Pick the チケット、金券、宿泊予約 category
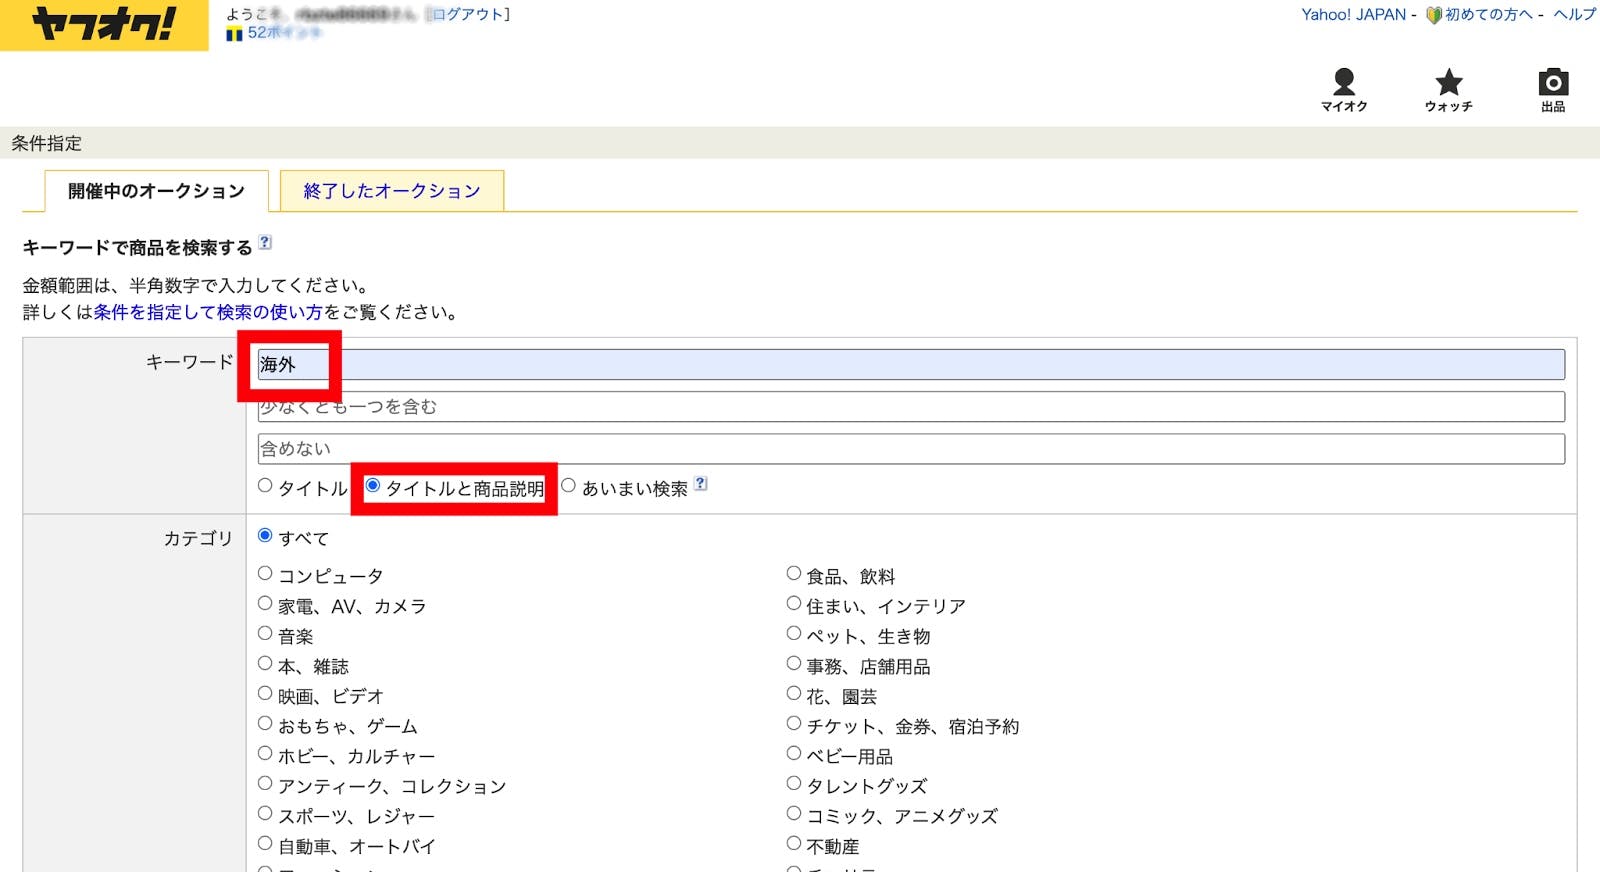This screenshot has width=1600, height=872. [794, 724]
